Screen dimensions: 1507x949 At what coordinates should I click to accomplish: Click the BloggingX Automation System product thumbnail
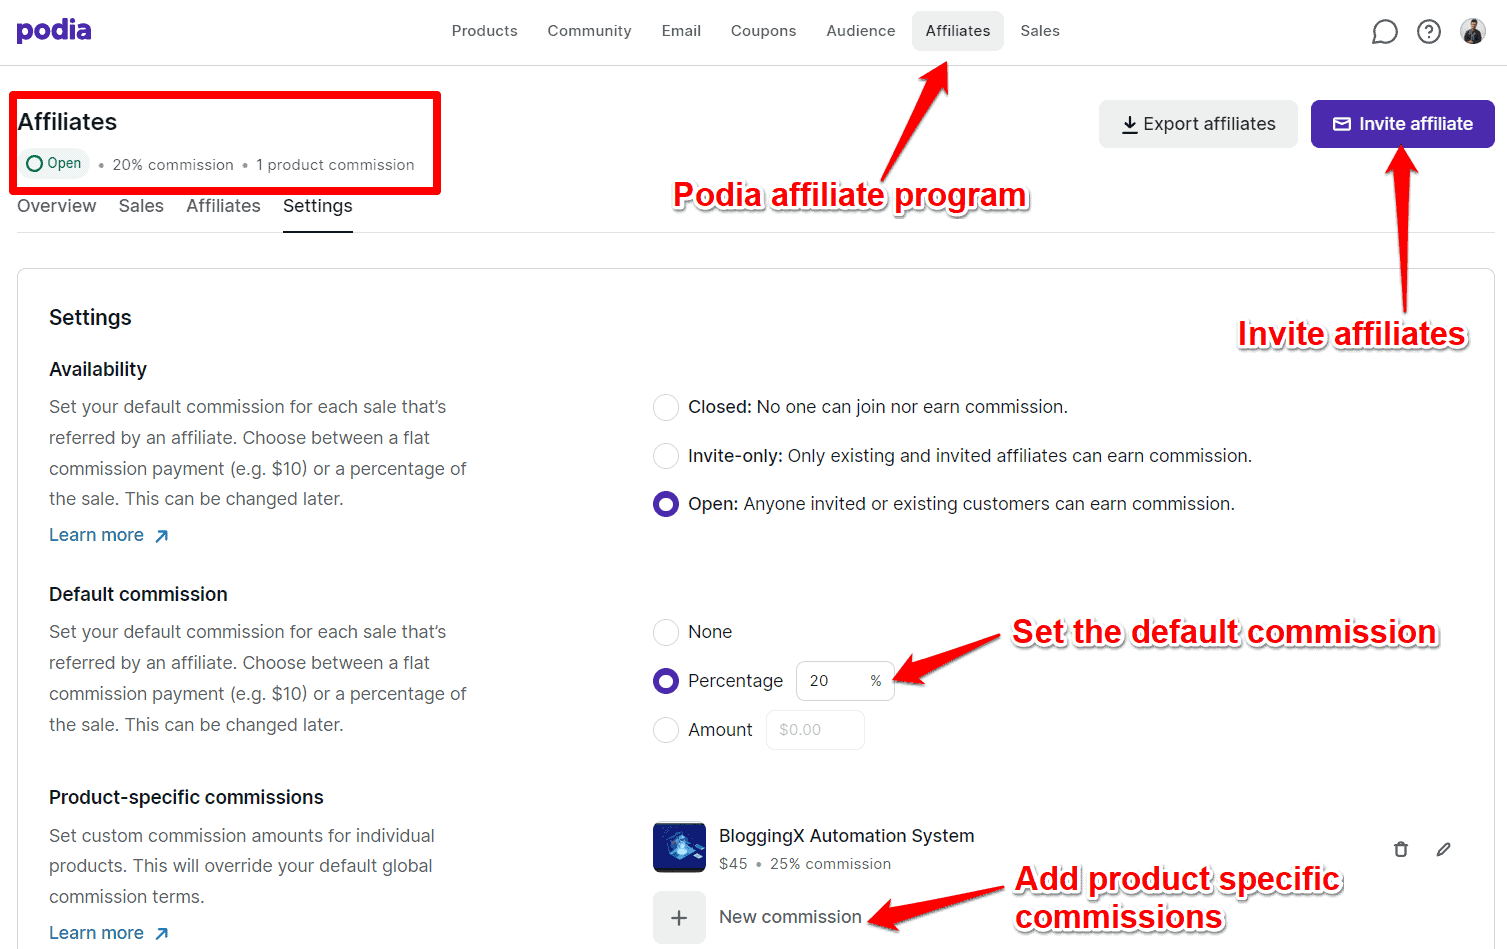point(679,847)
